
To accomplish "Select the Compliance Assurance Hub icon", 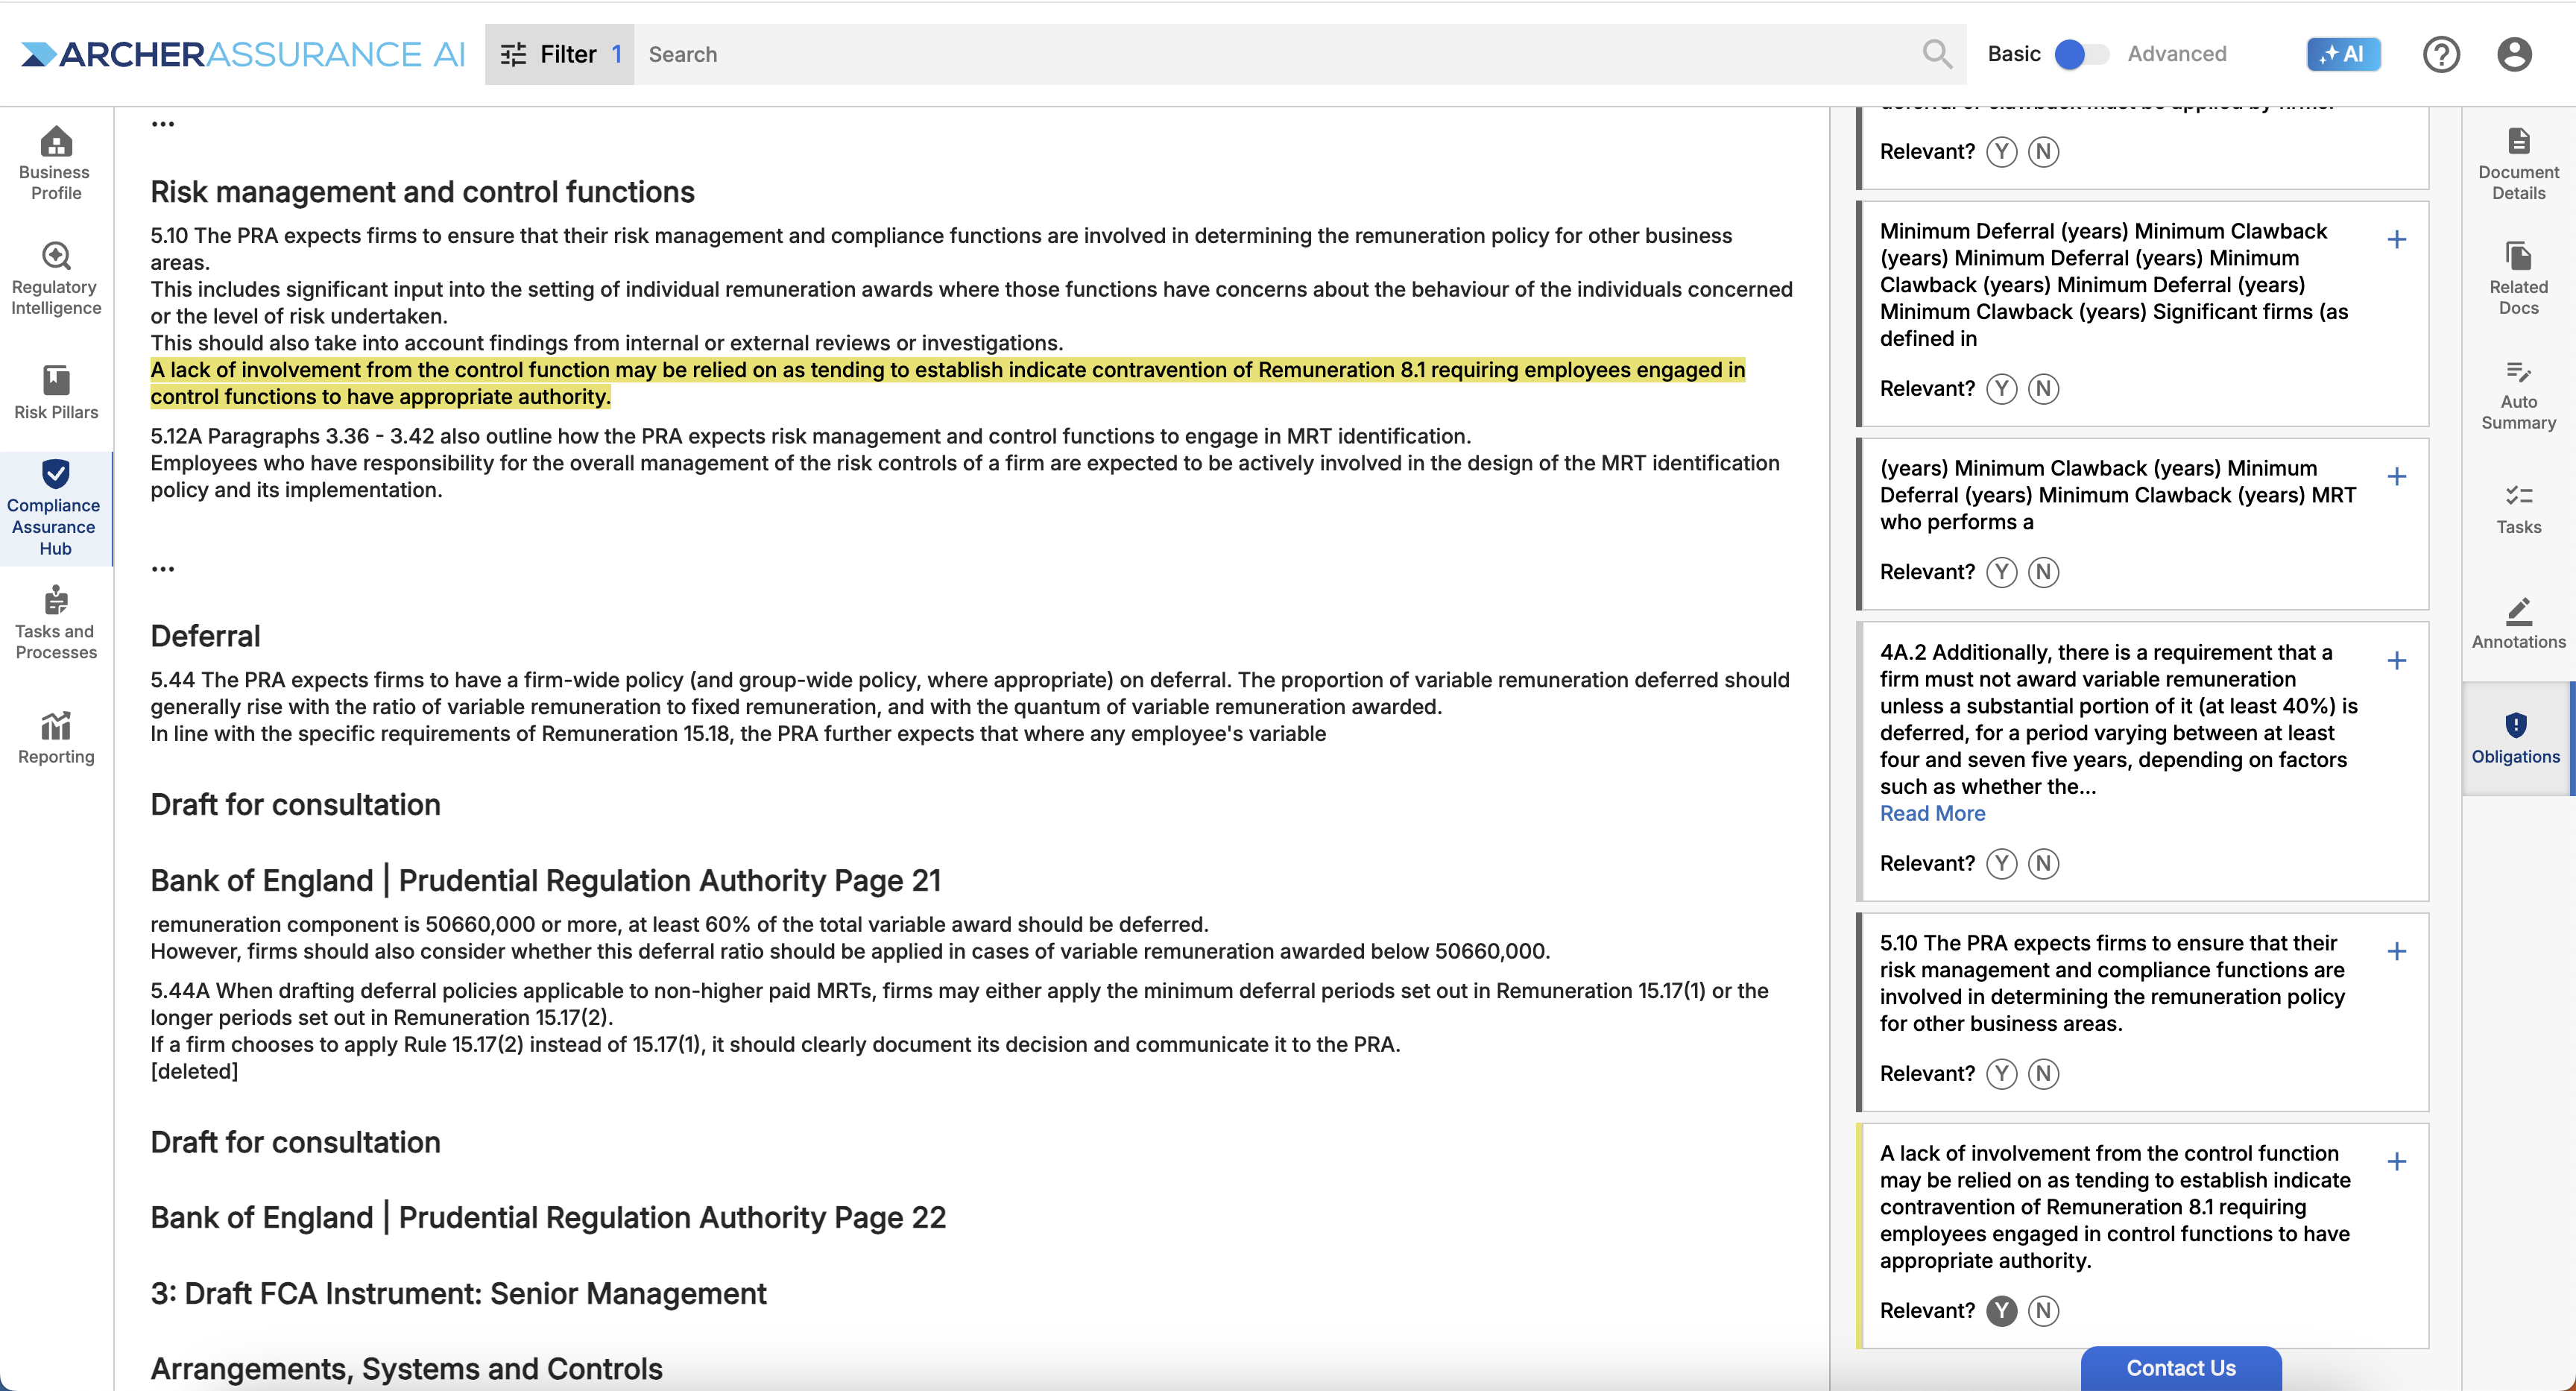I will (56, 508).
